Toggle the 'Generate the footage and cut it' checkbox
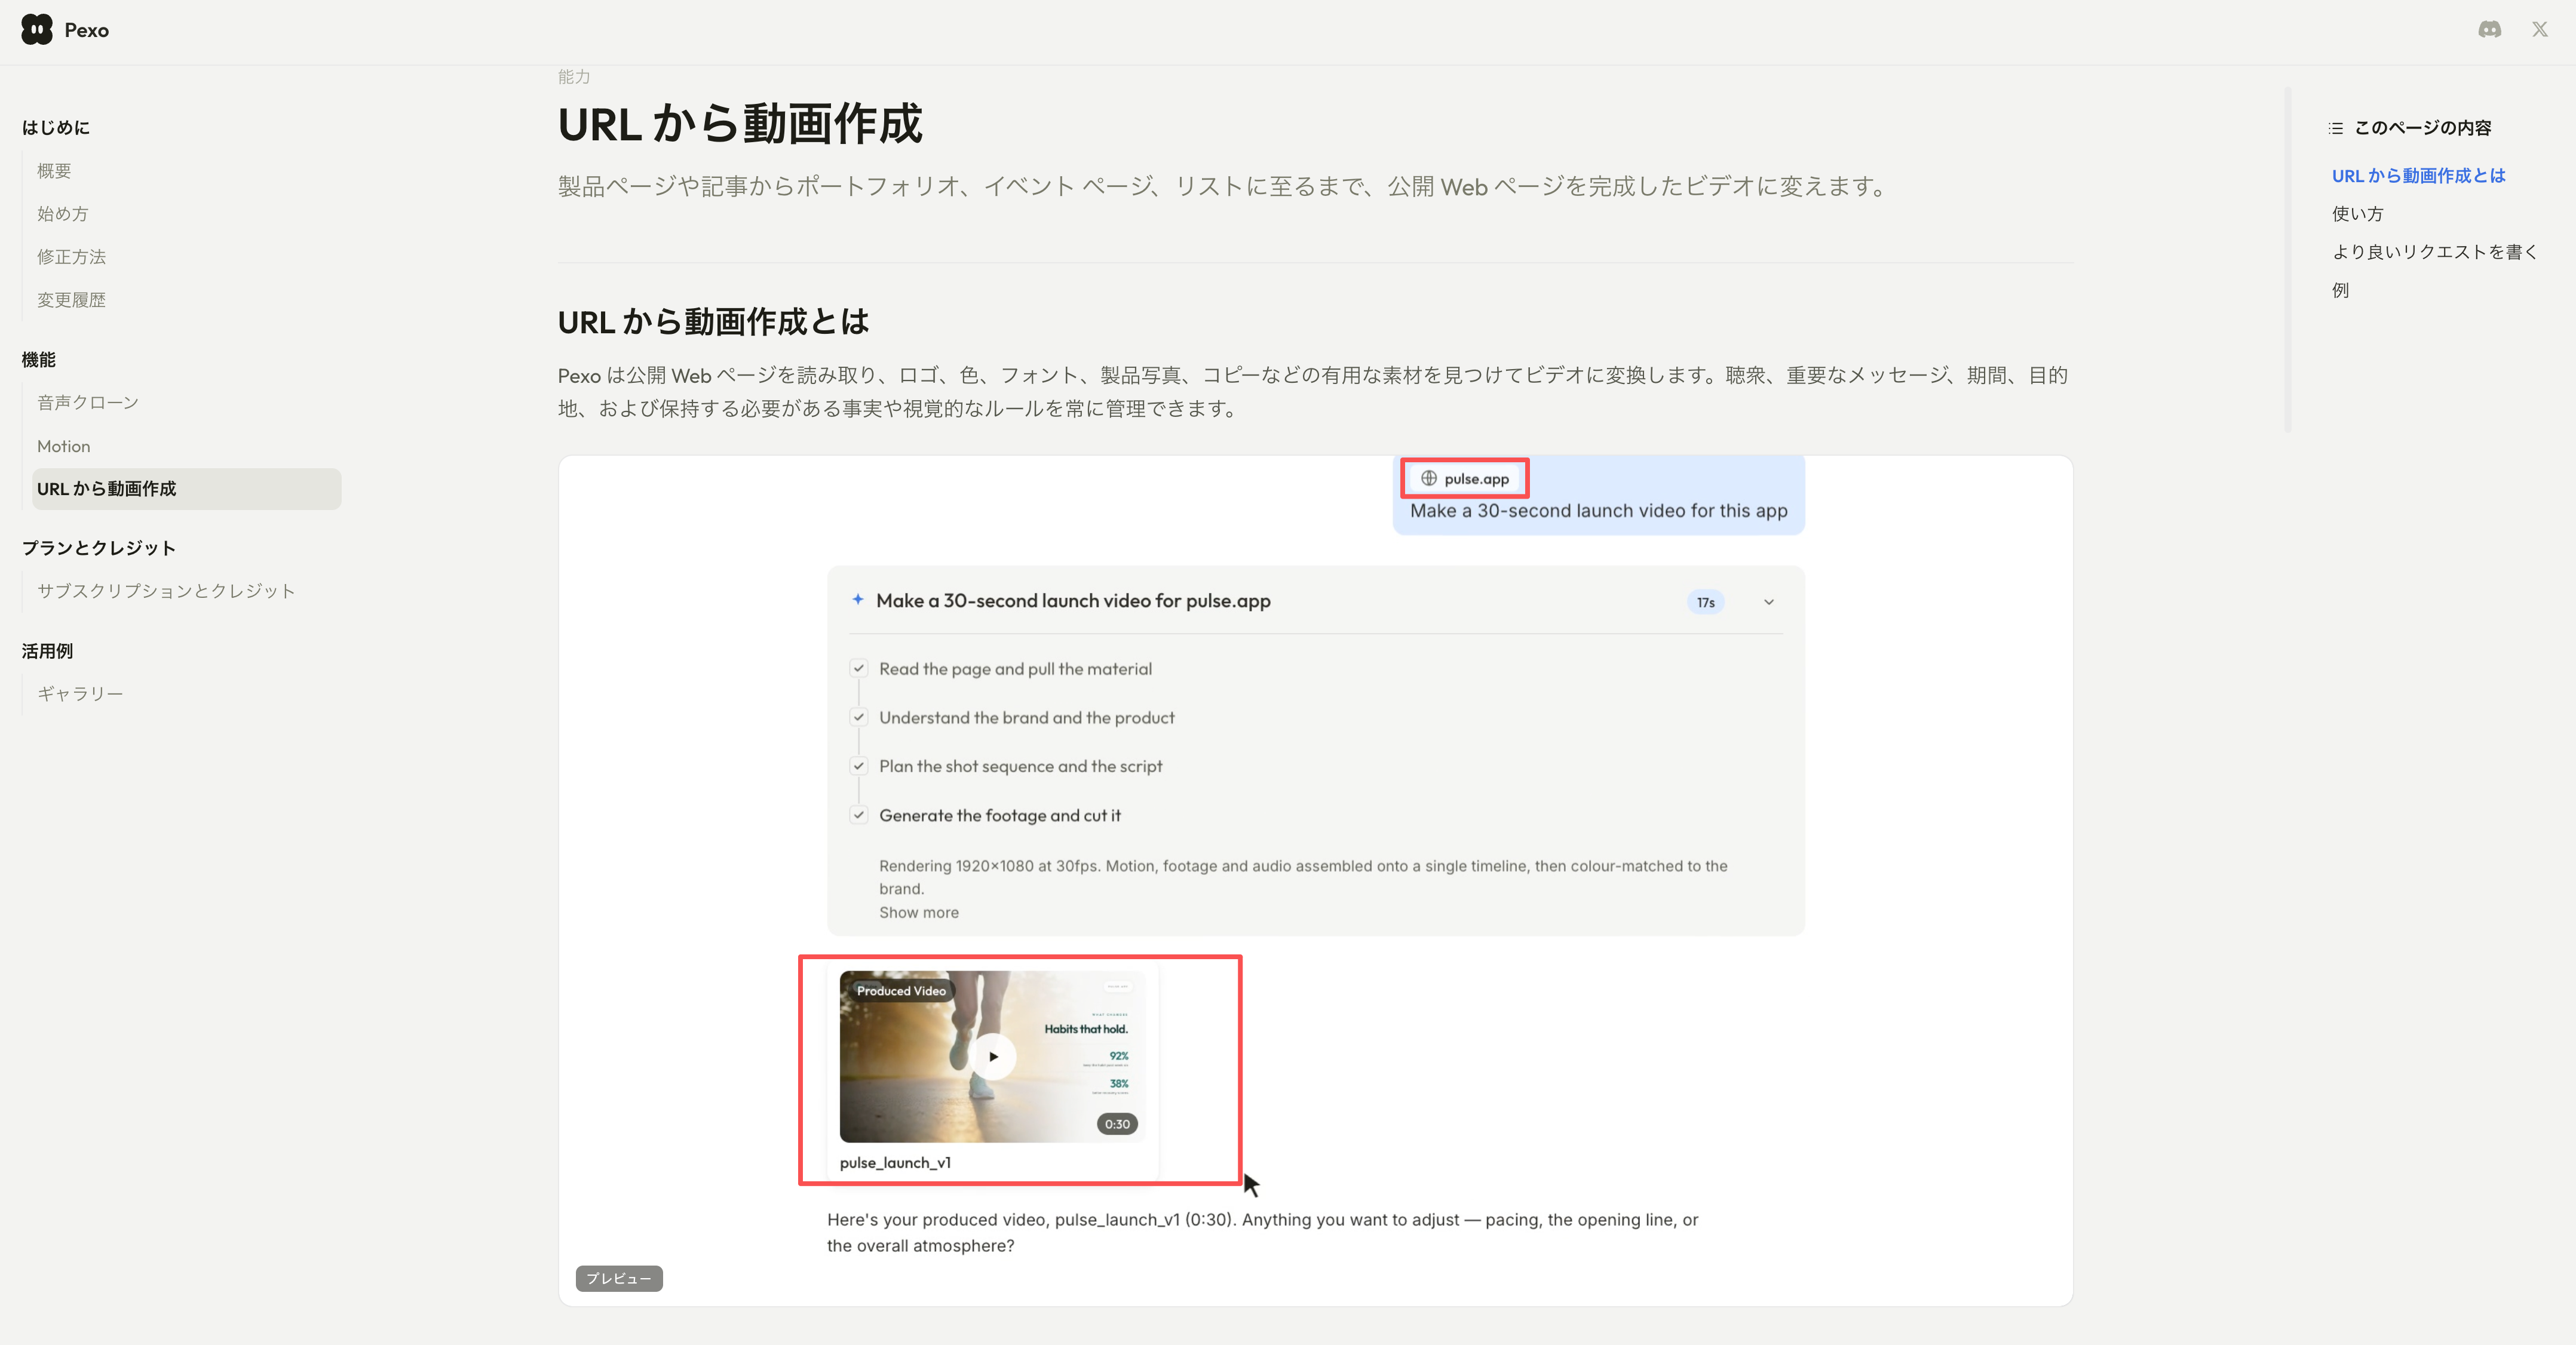This screenshot has width=2576, height=1345. click(x=859, y=815)
